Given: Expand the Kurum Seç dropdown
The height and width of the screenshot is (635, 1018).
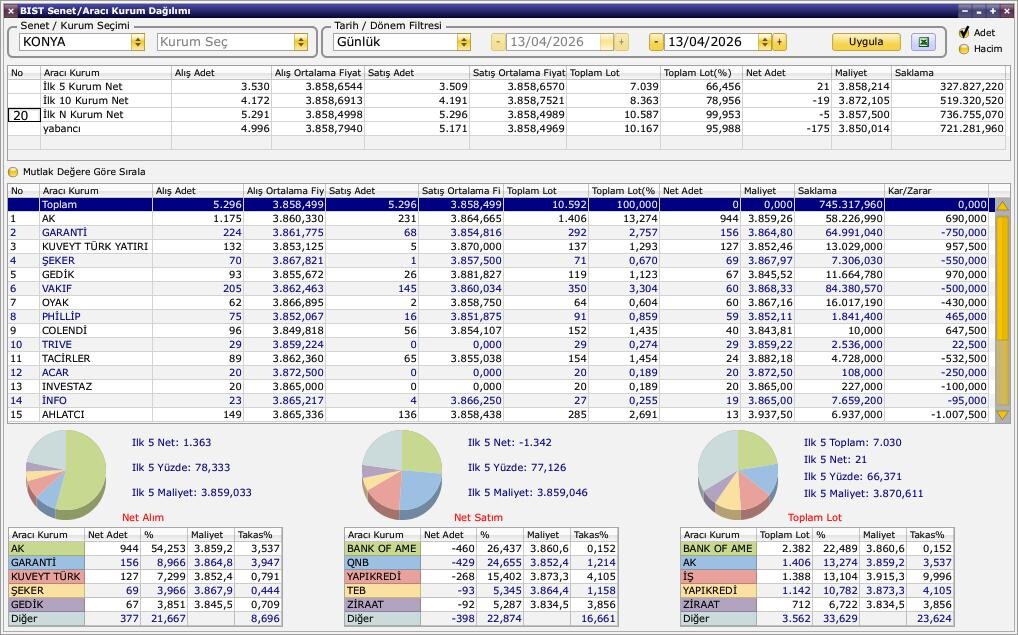Looking at the screenshot, I should [x=300, y=42].
